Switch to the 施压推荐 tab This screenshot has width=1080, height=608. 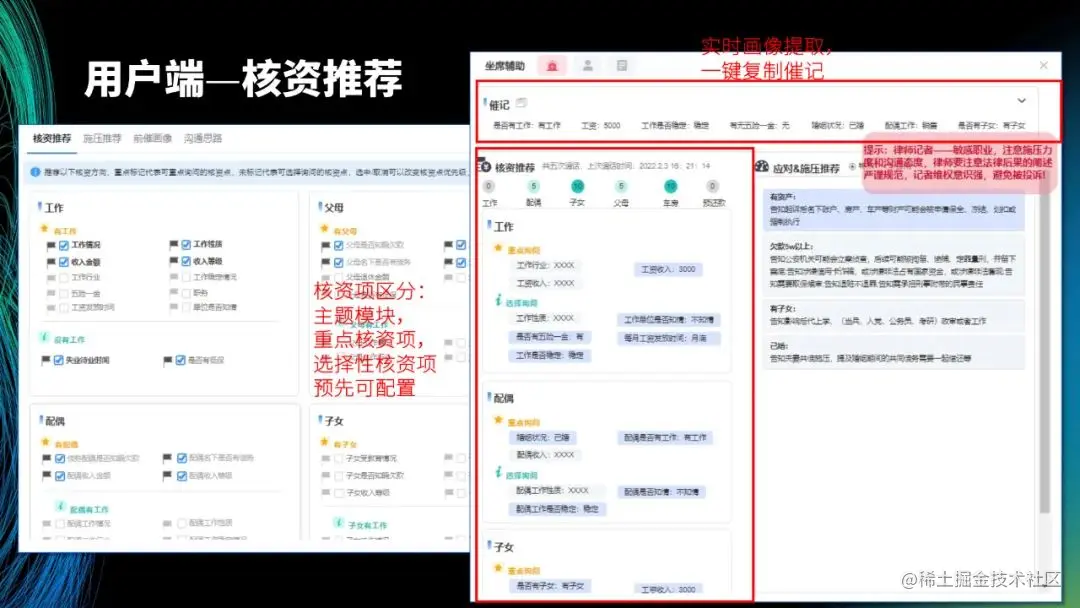tap(102, 139)
